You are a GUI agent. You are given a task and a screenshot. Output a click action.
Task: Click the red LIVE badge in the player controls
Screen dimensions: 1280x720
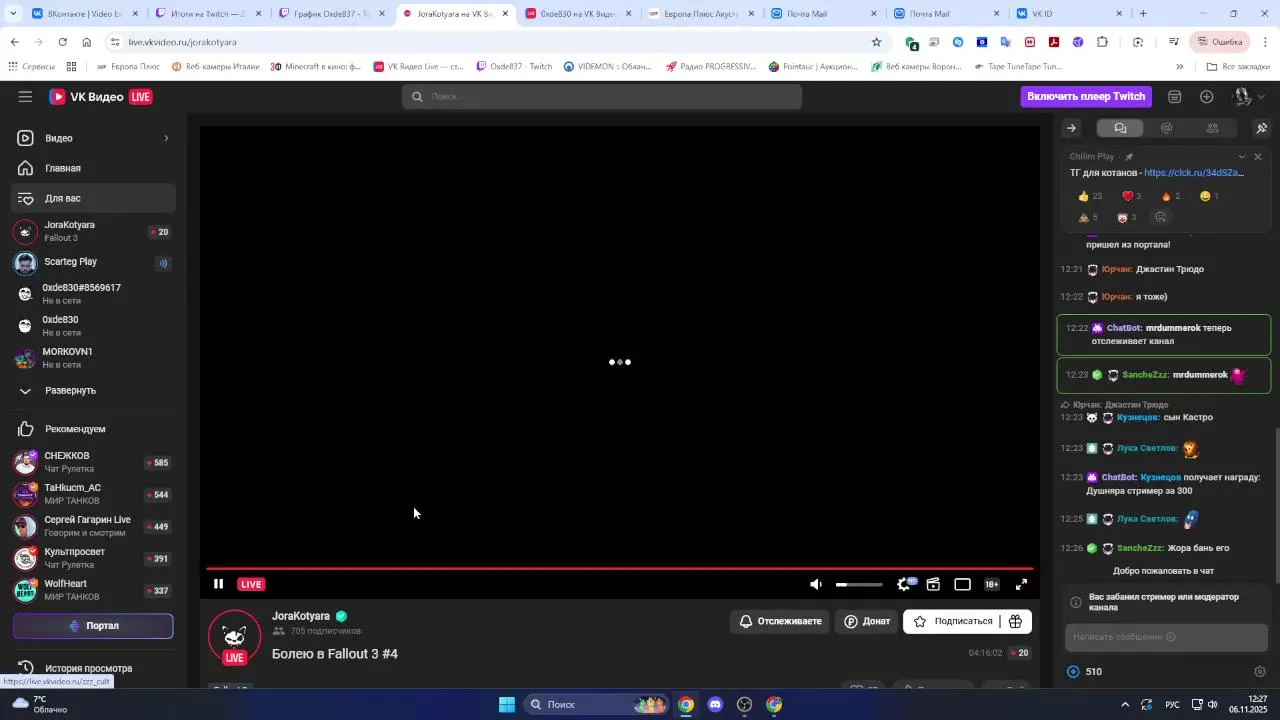pos(251,584)
